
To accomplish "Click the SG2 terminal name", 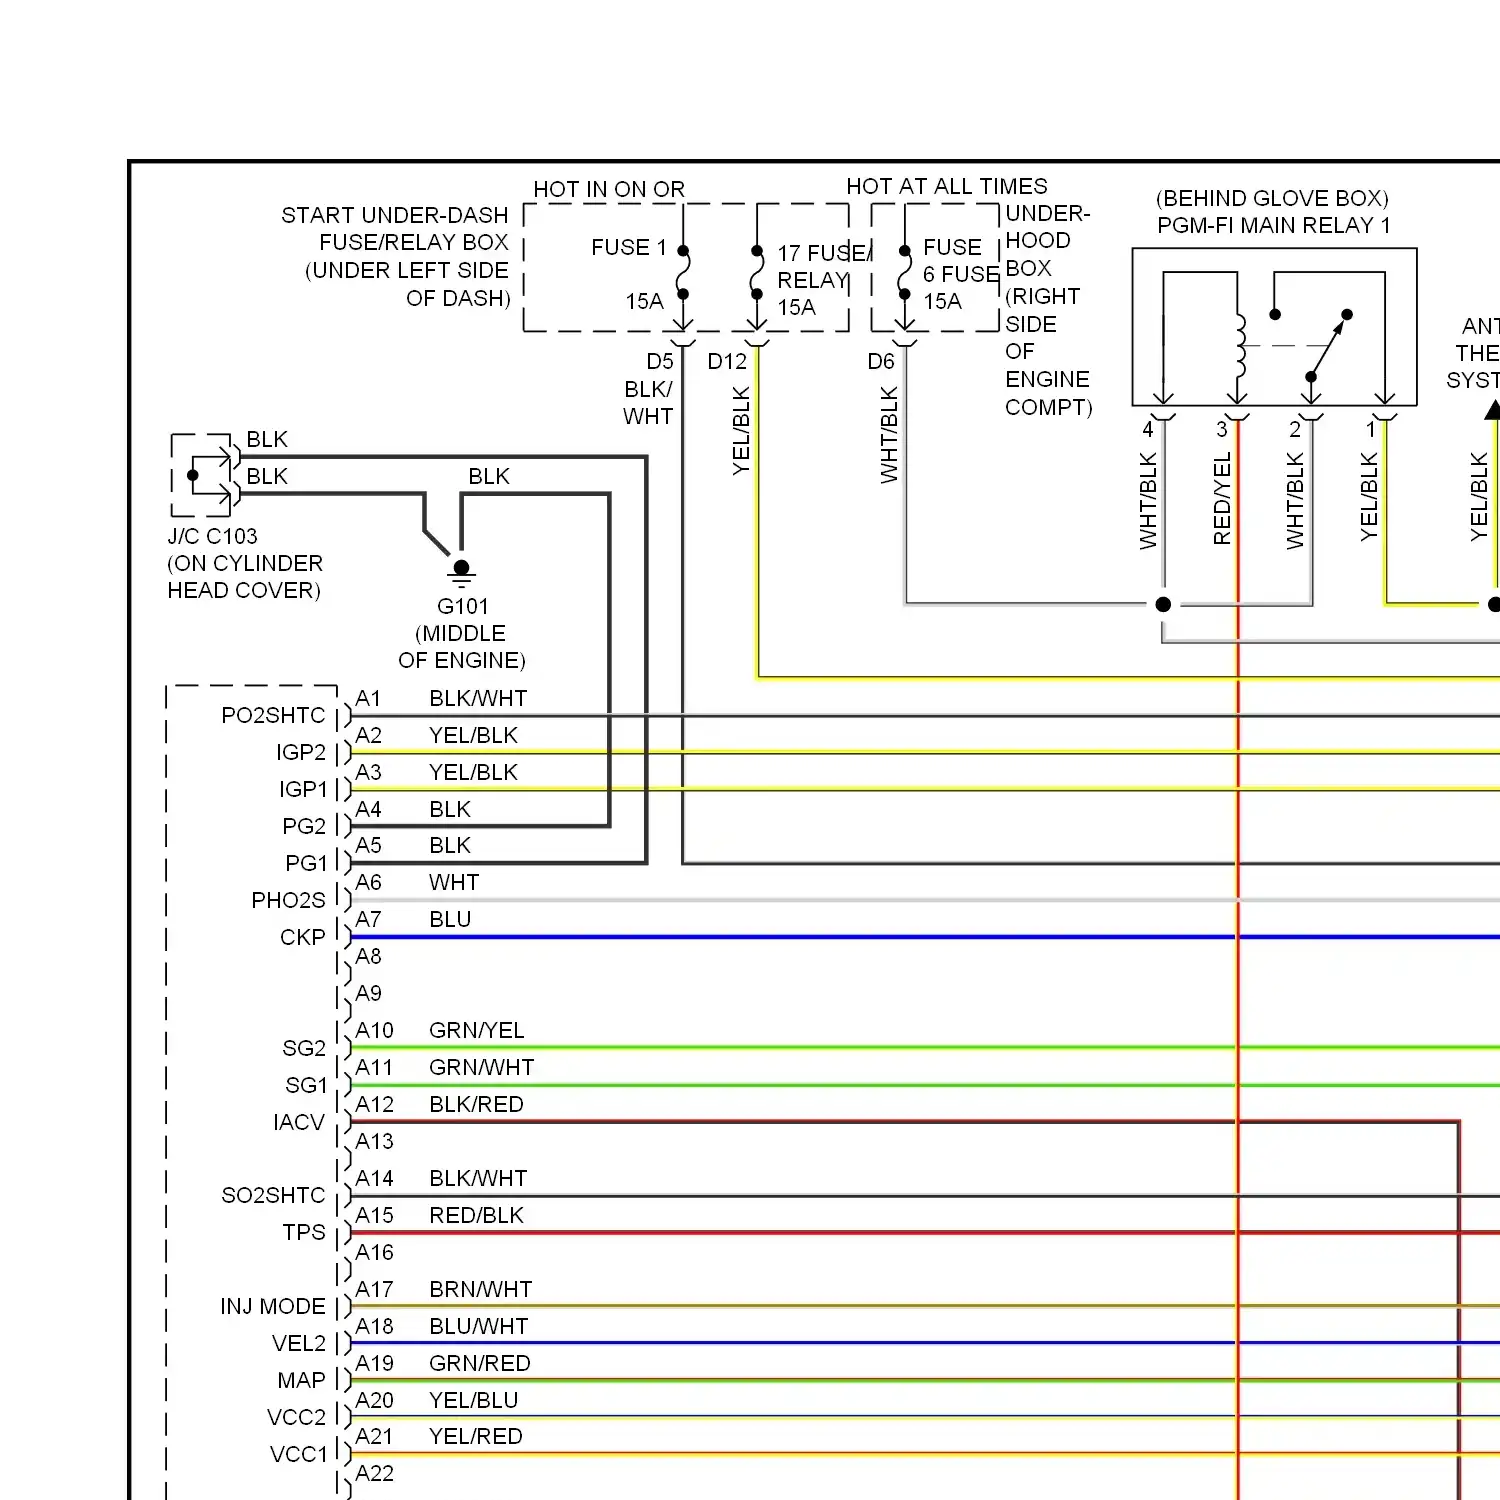I will point(304,1048).
